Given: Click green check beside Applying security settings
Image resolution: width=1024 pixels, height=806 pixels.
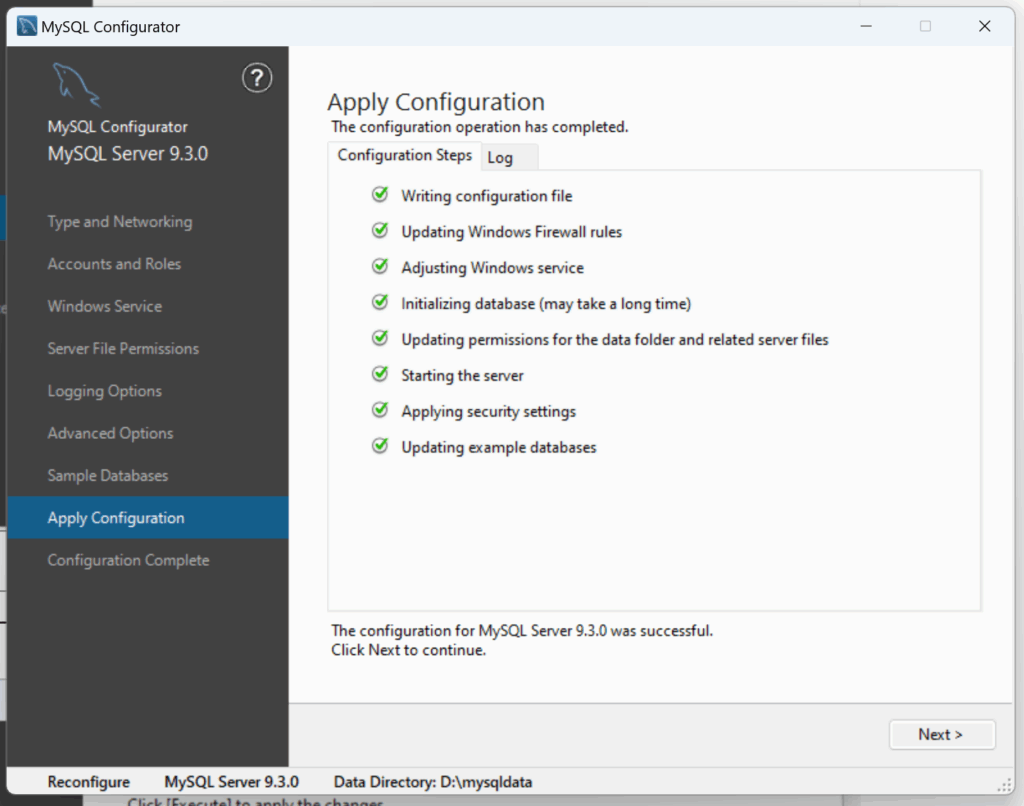Looking at the screenshot, I should tap(380, 411).
